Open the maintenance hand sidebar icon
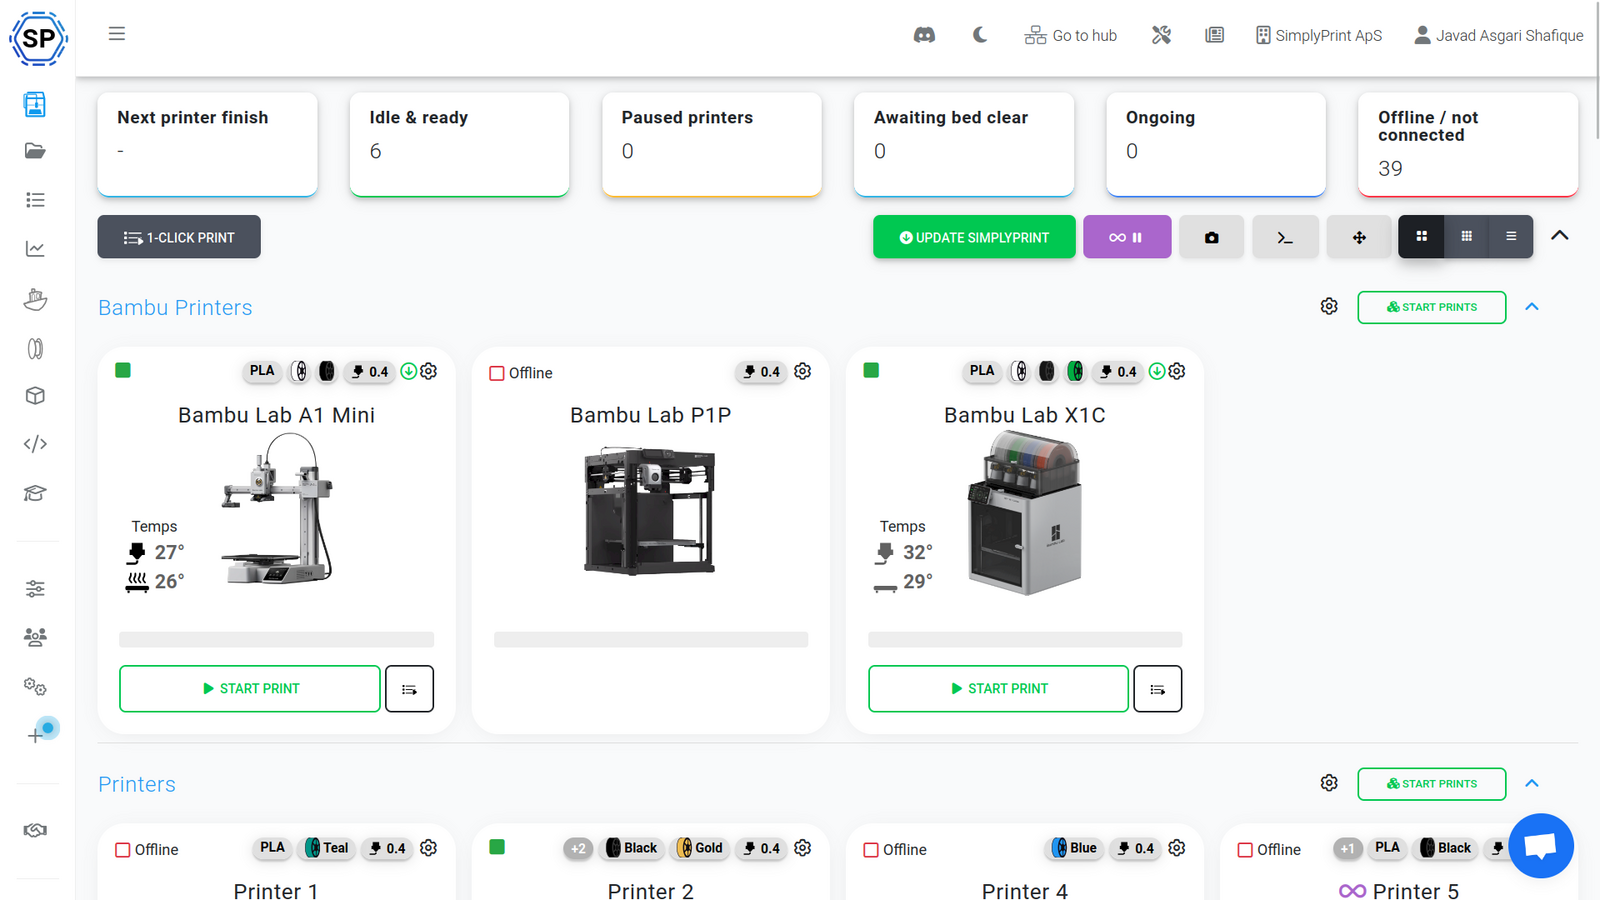Image resolution: width=1600 pixels, height=900 pixels. pyautogui.click(x=35, y=299)
